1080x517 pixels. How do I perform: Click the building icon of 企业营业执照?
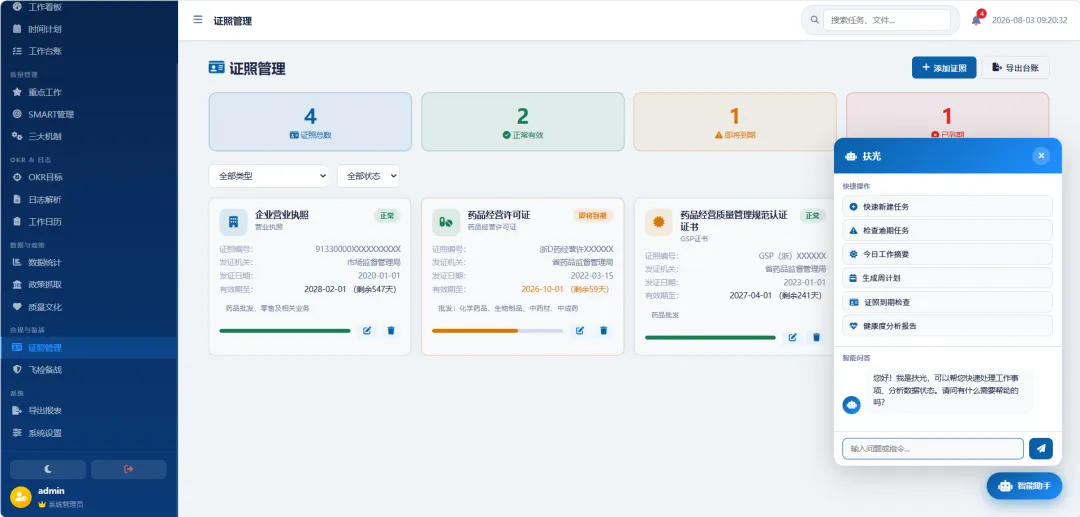coord(233,222)
